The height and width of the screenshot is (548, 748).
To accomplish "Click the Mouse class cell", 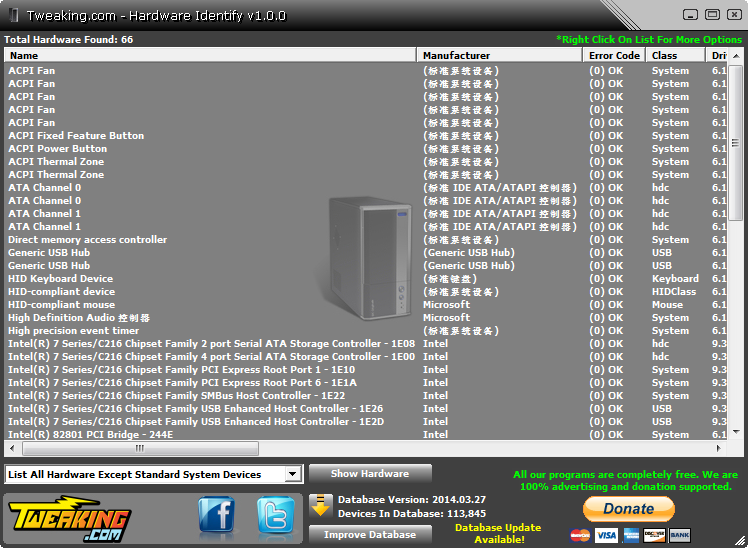I will pyautogui.click(x=667, y=305).
